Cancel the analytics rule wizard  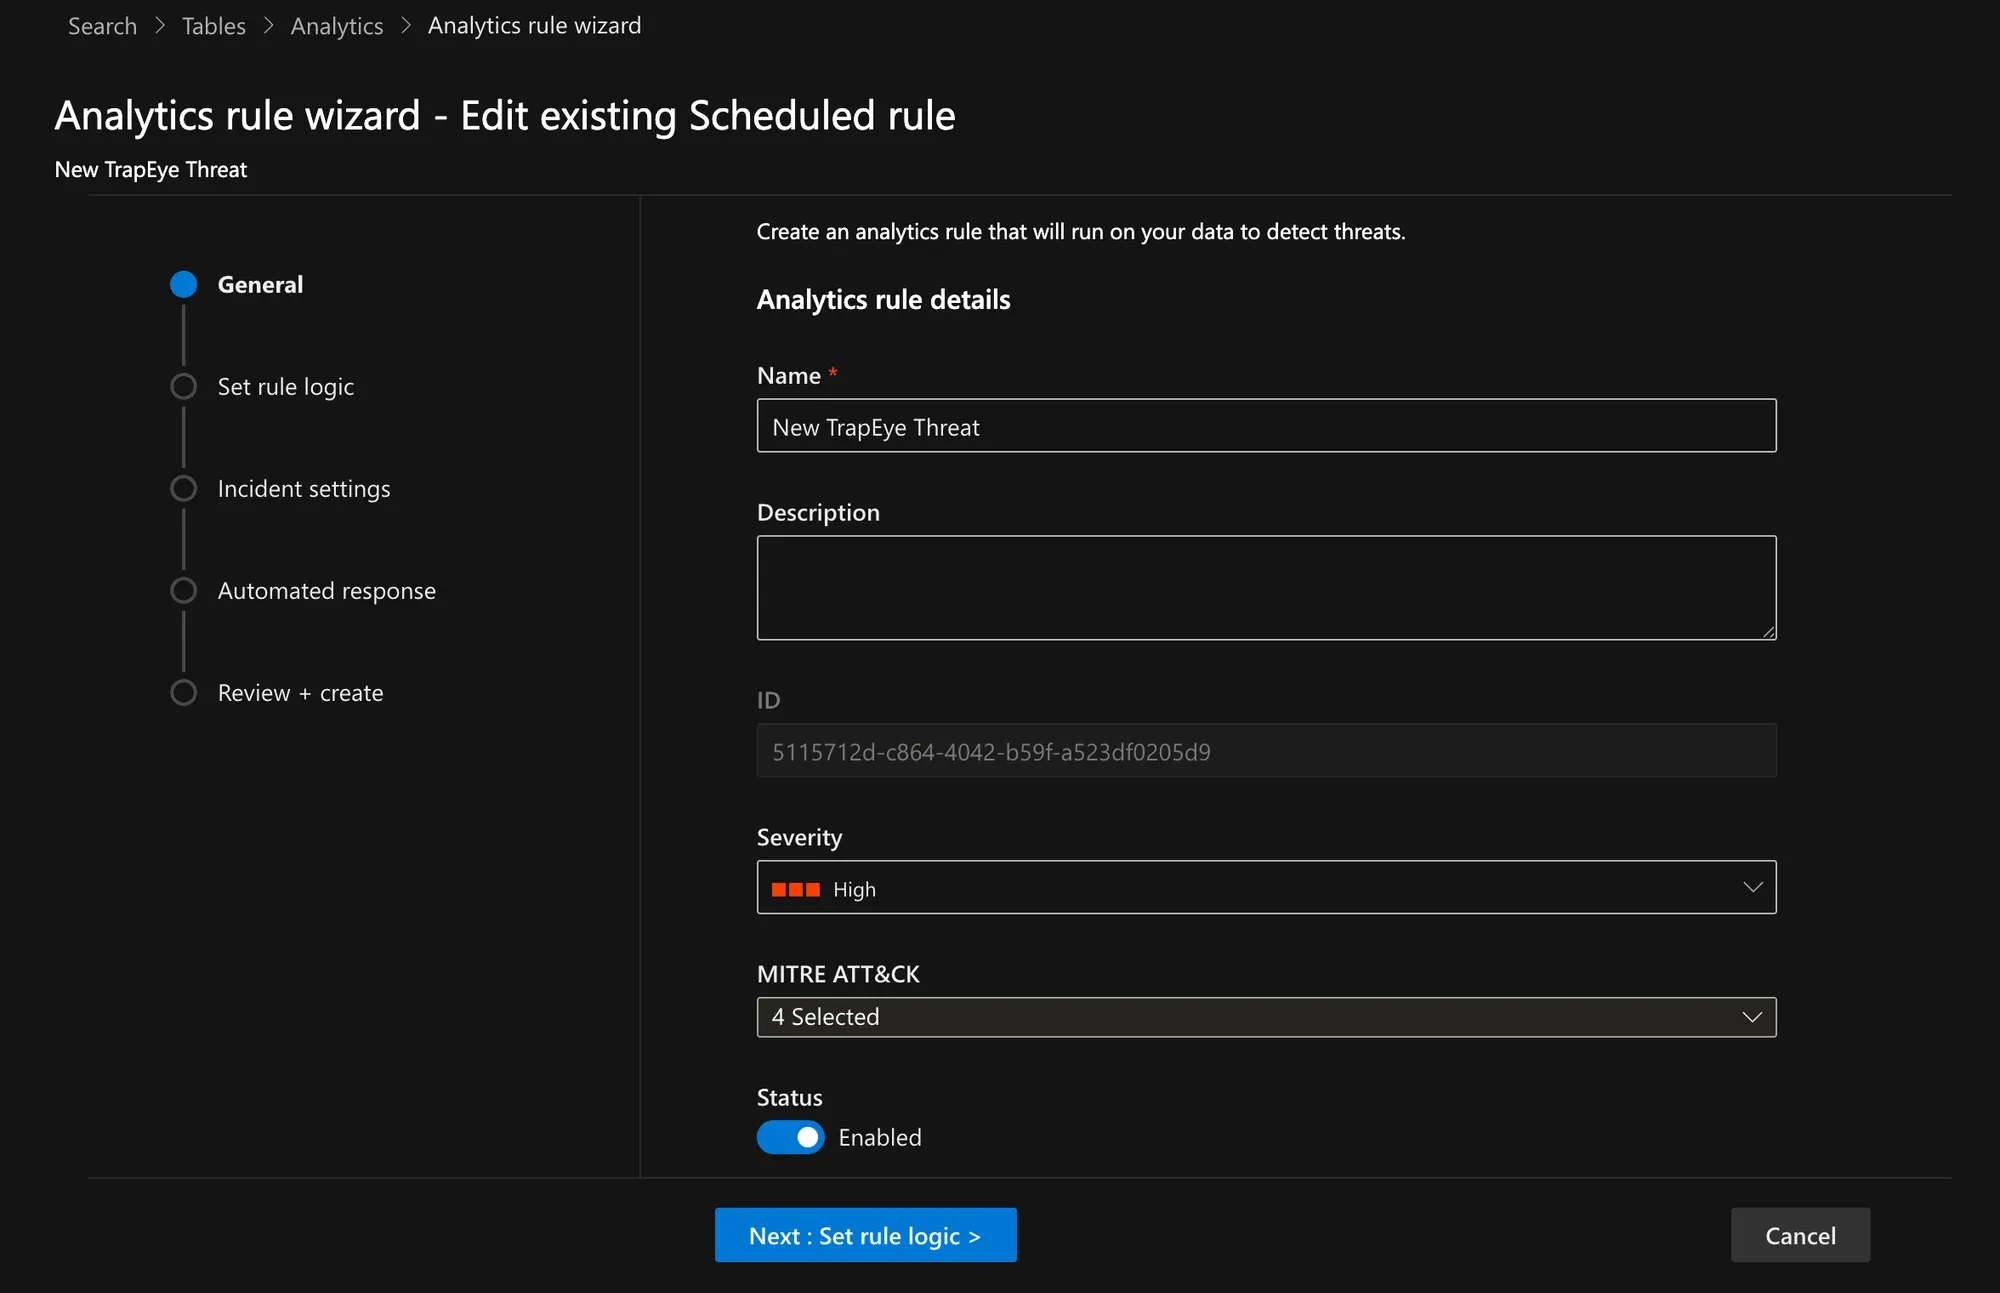coord(1801,1236)
